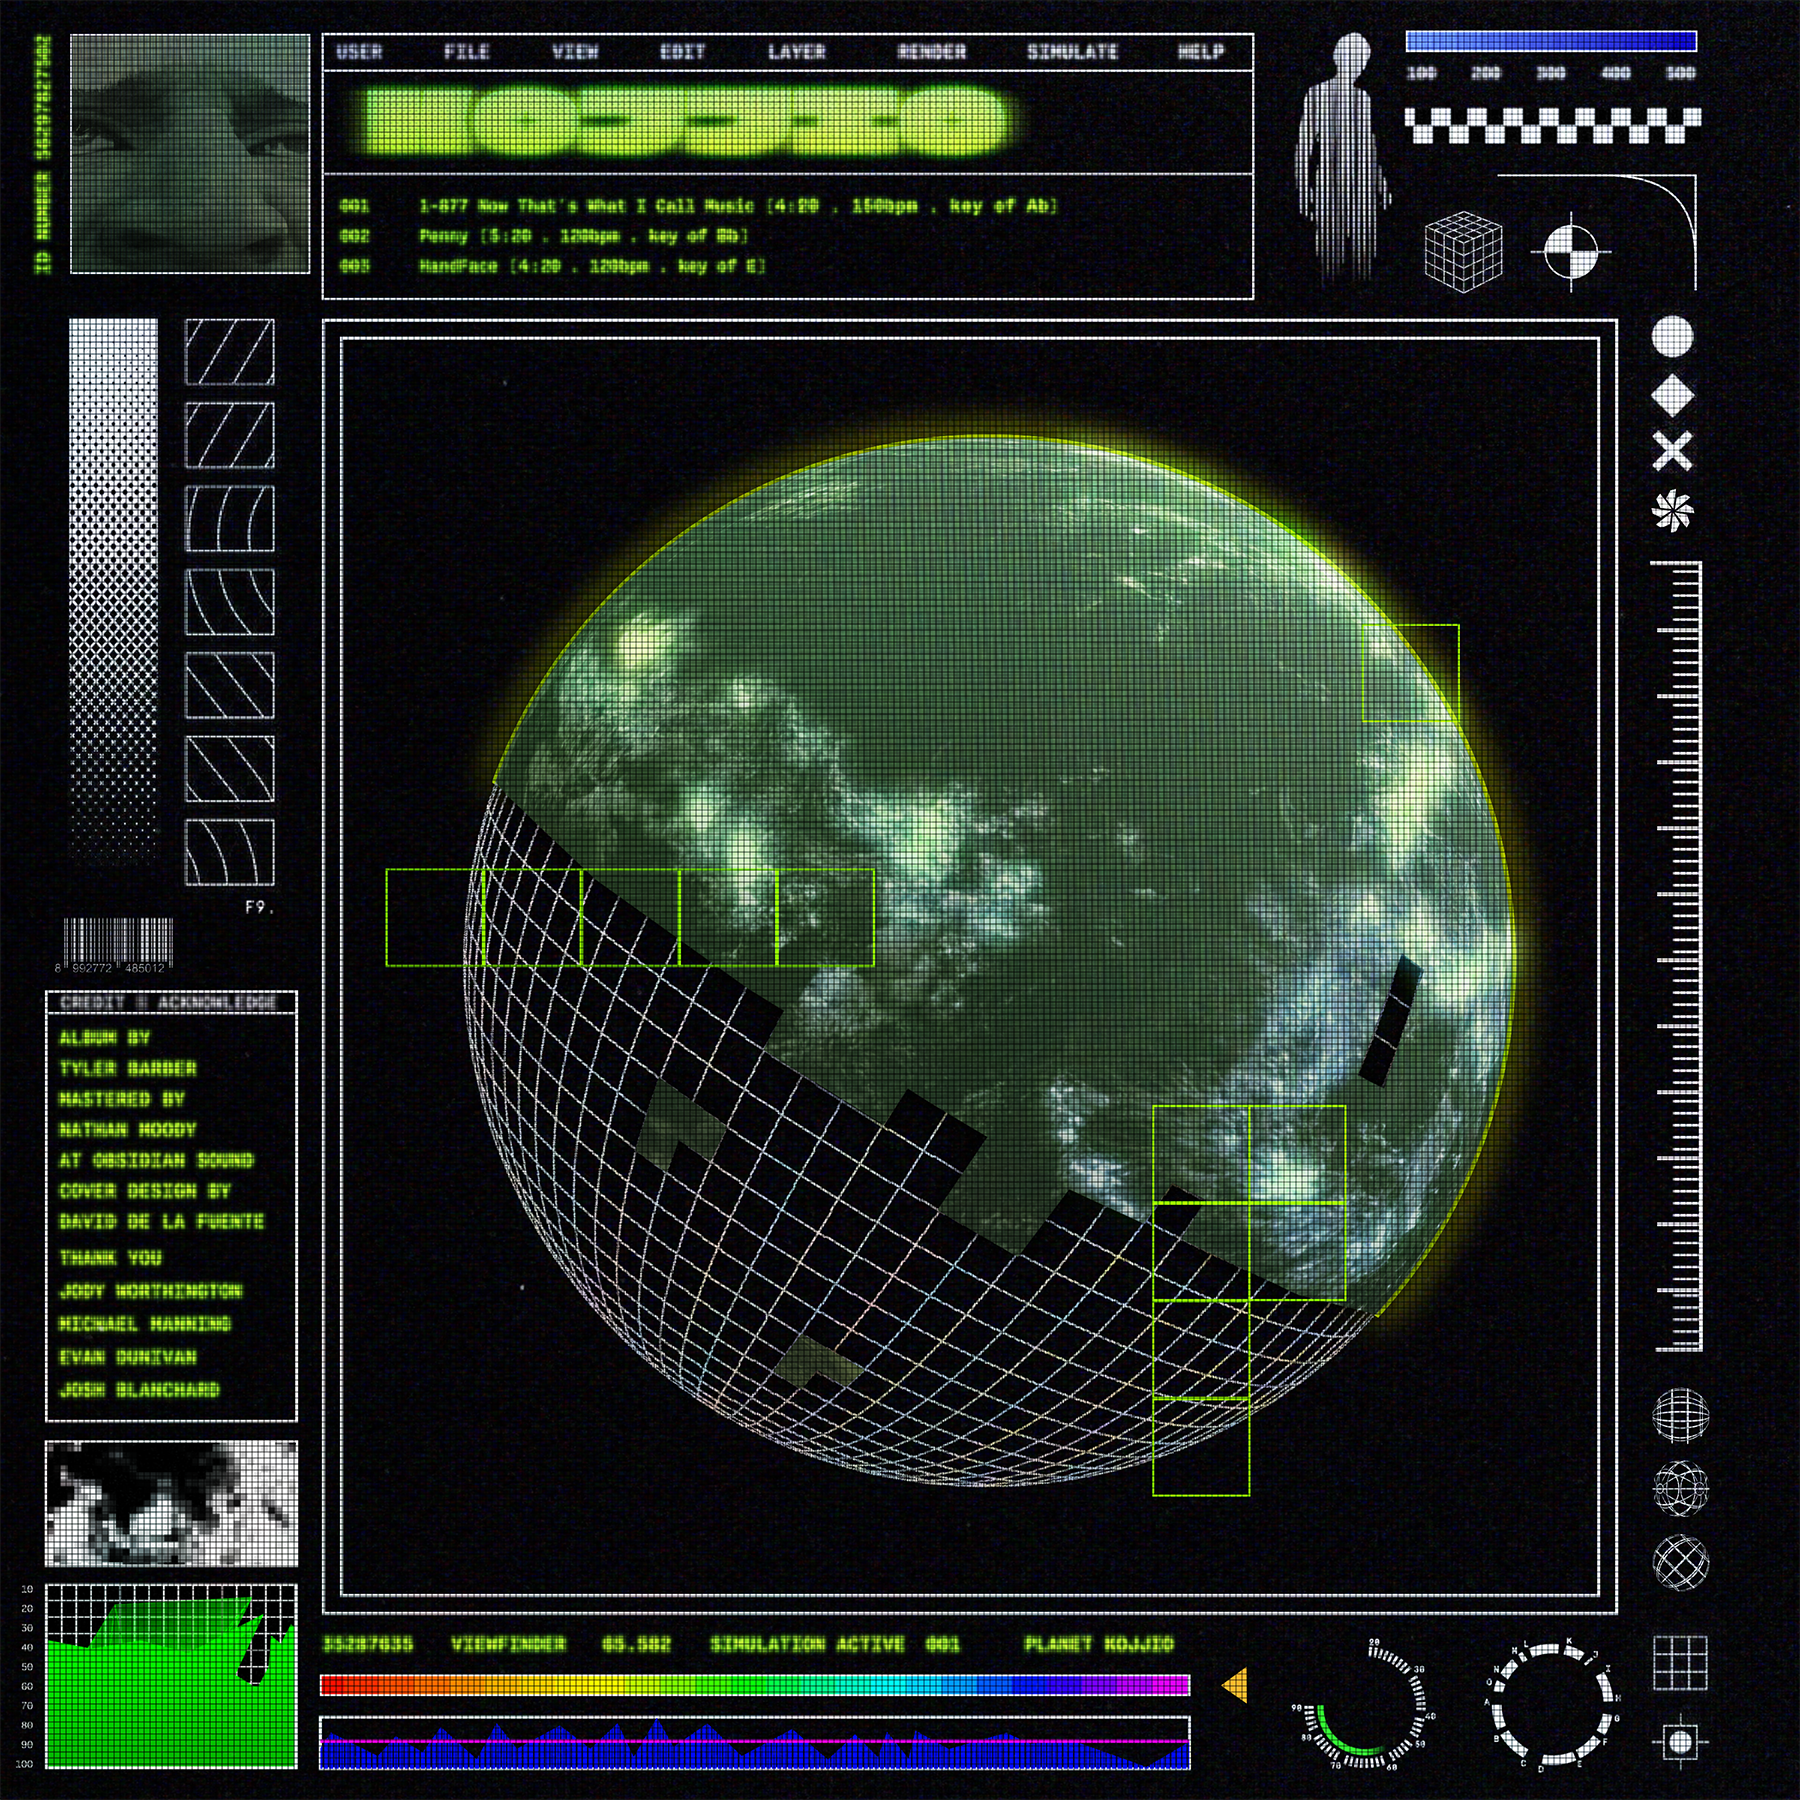Open the SIMULATE menu
The width and height of the screenshot is (1800, 1800).
click(1072, 52)
